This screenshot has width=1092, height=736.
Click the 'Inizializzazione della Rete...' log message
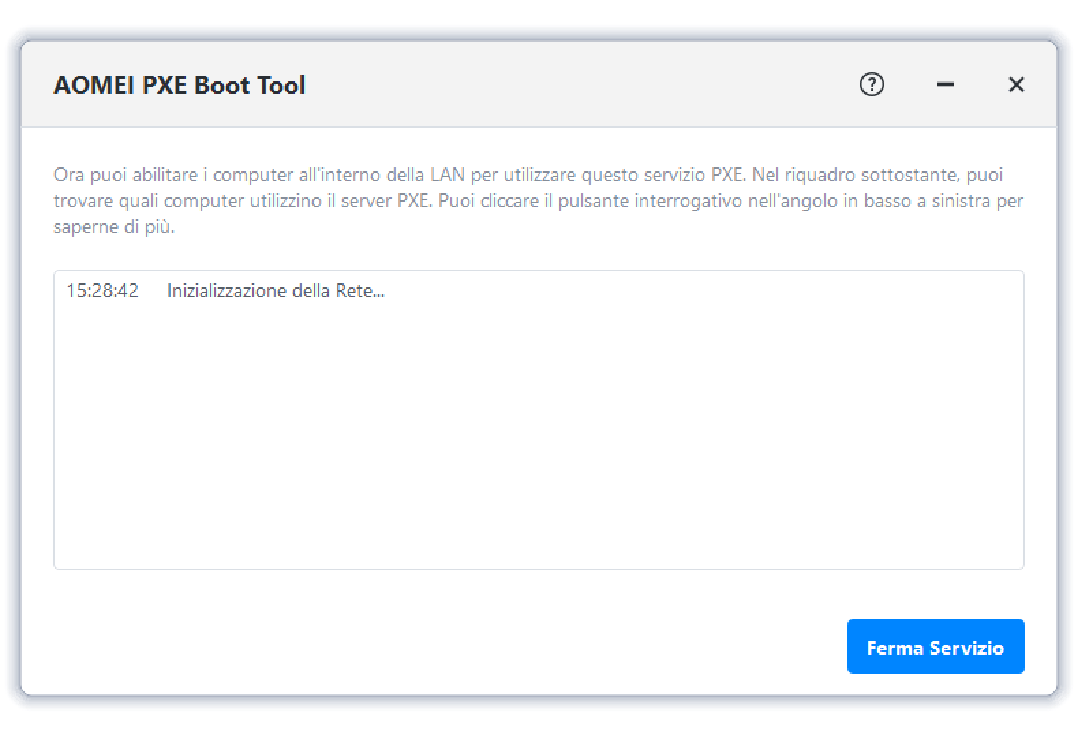(276, 291)
